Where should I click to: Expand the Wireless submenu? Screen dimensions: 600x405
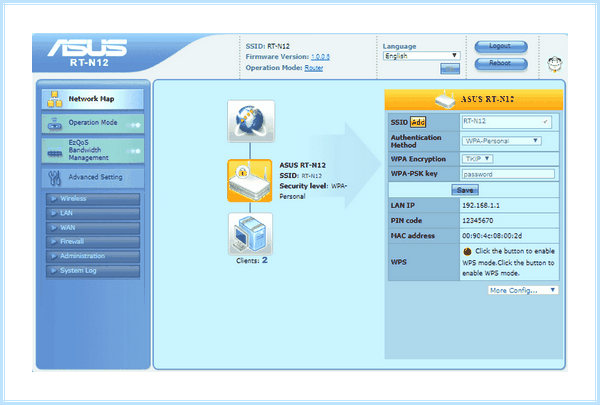(93, 199)
